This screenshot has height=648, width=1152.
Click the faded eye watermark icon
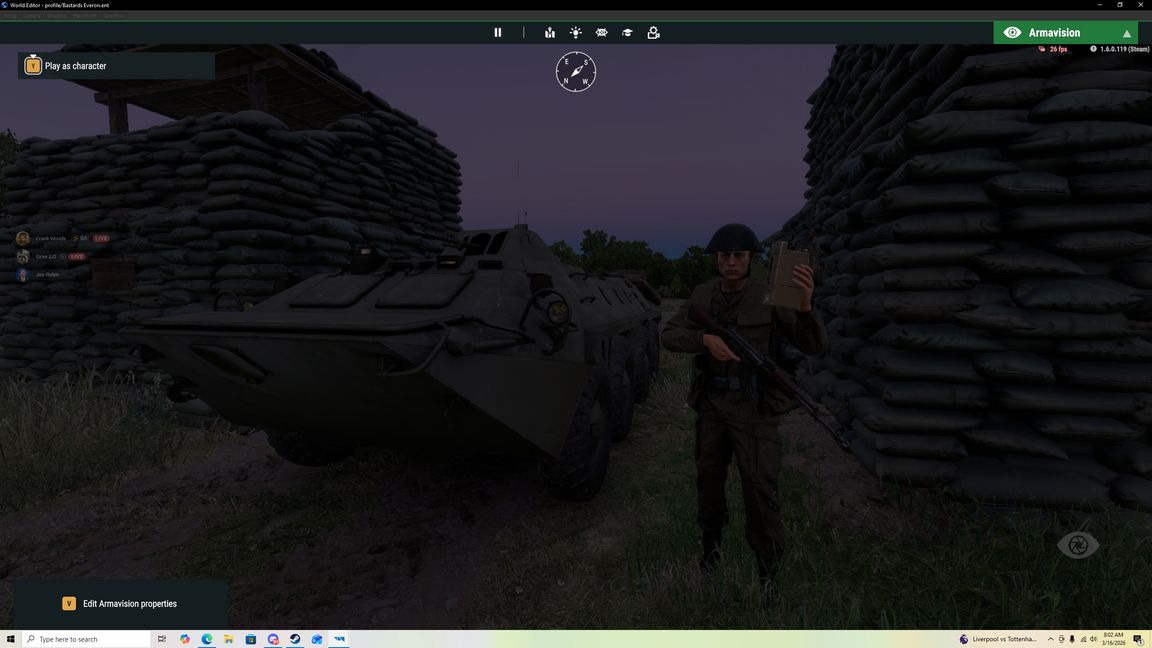pos(1078,545)
